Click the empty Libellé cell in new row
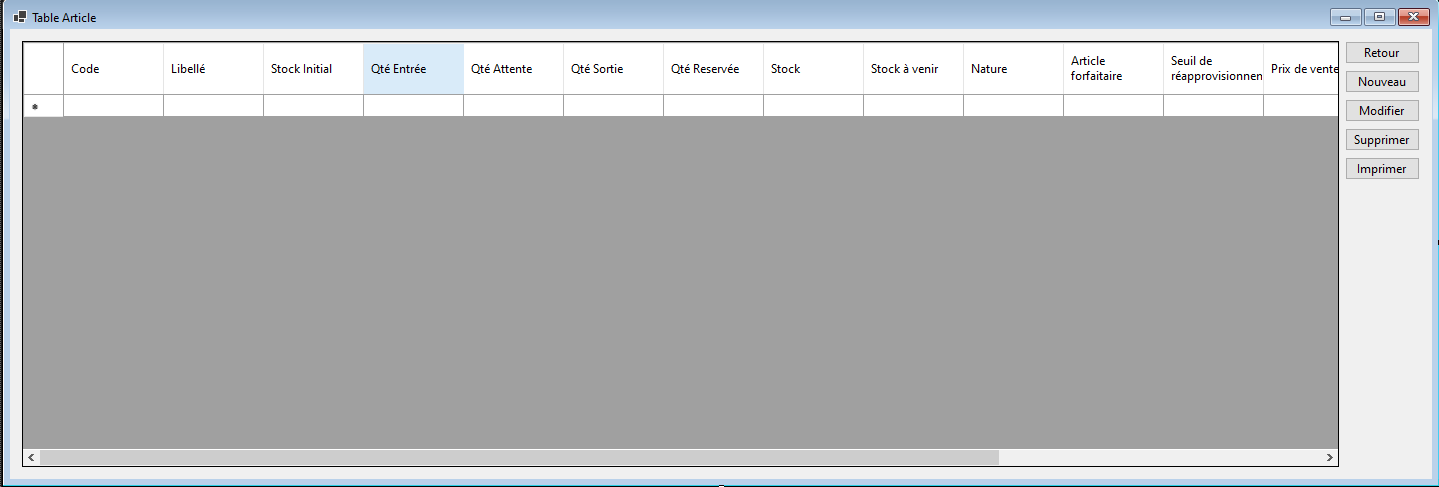The width and height of the screenshot is (1439, 487). click(213, 106)
